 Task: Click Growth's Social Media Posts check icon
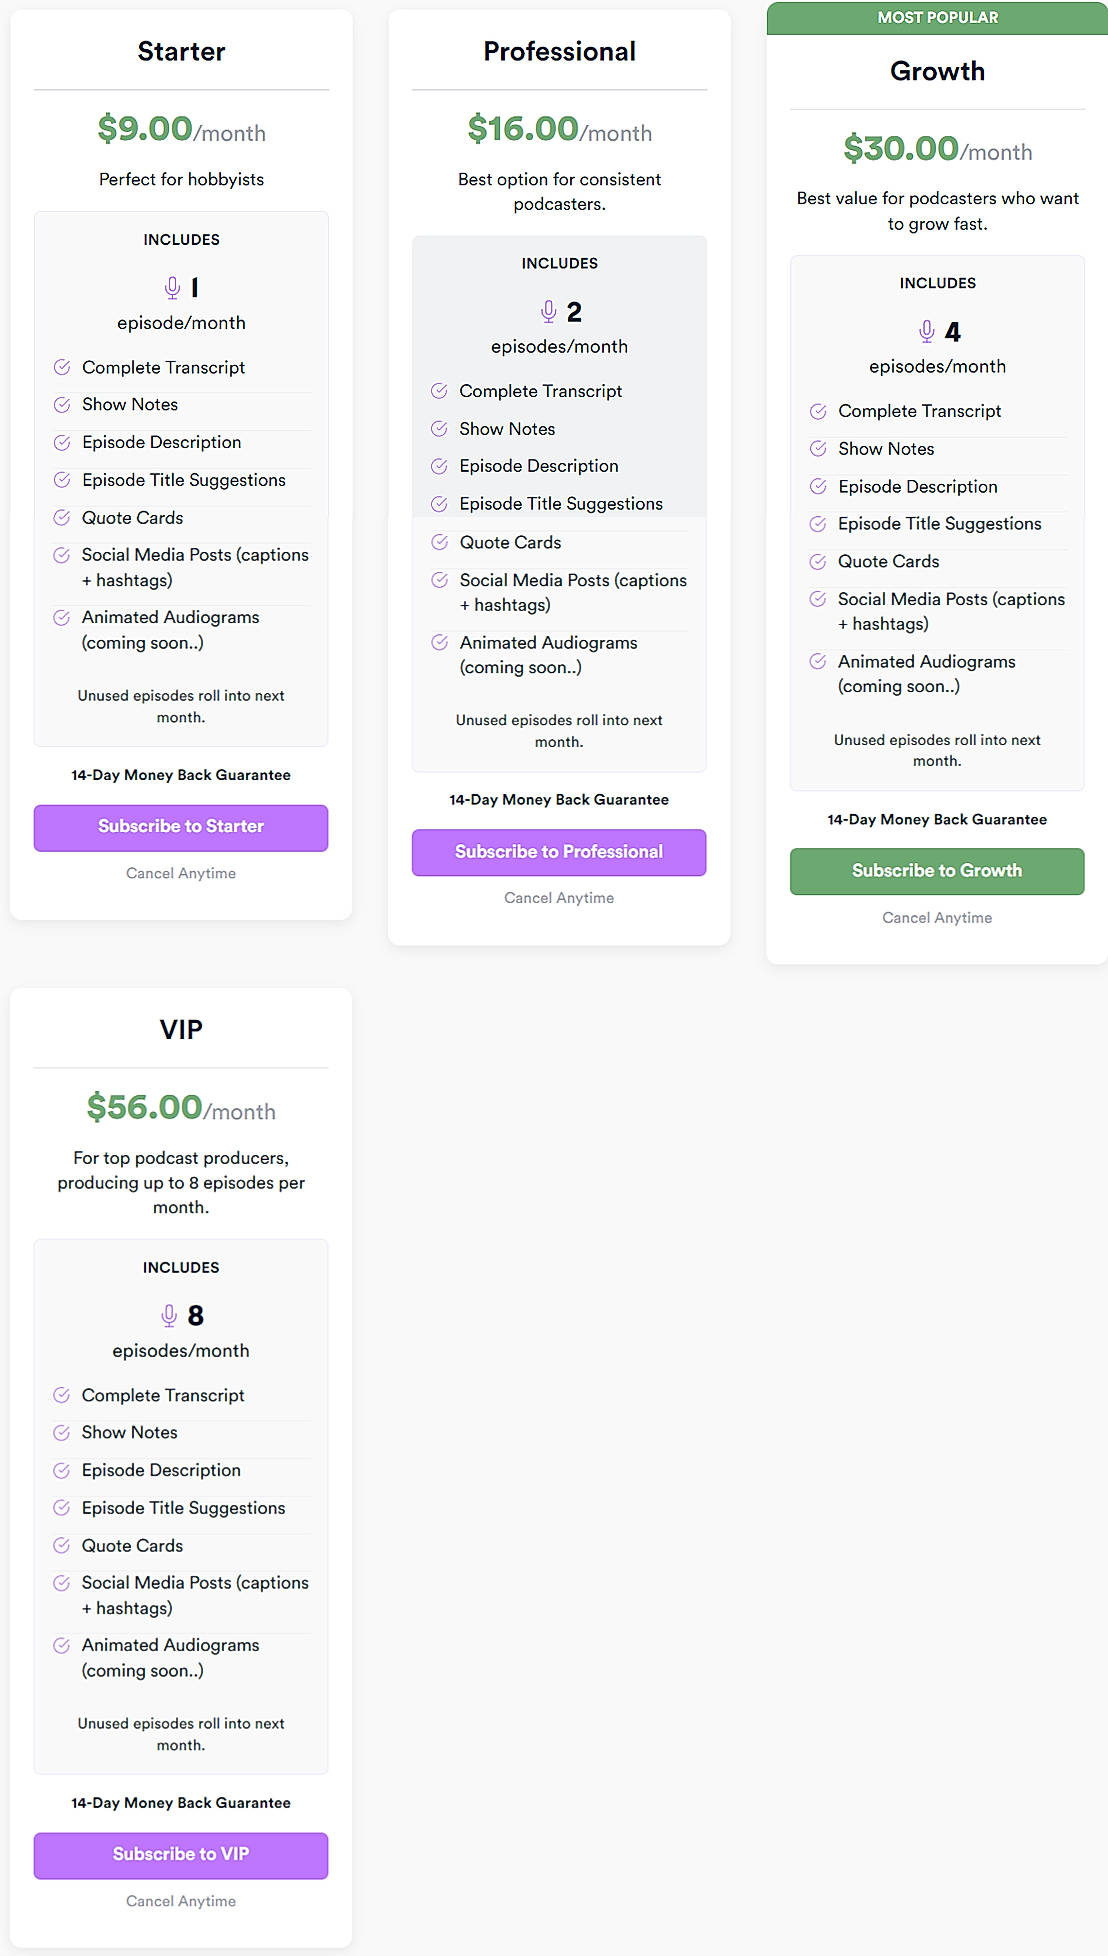coord(818,599)
